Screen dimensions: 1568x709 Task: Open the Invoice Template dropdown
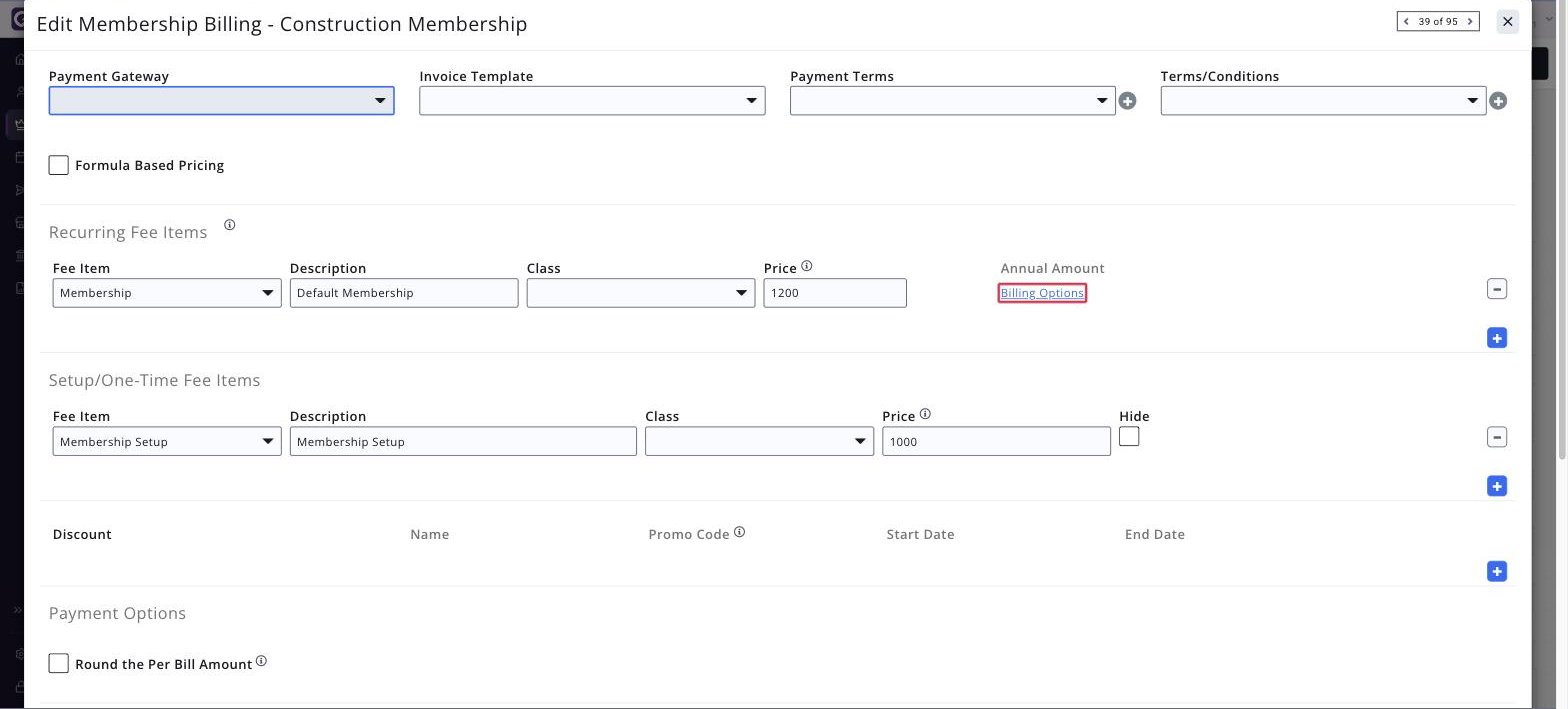pyautogui.click(x=592, y=100)
